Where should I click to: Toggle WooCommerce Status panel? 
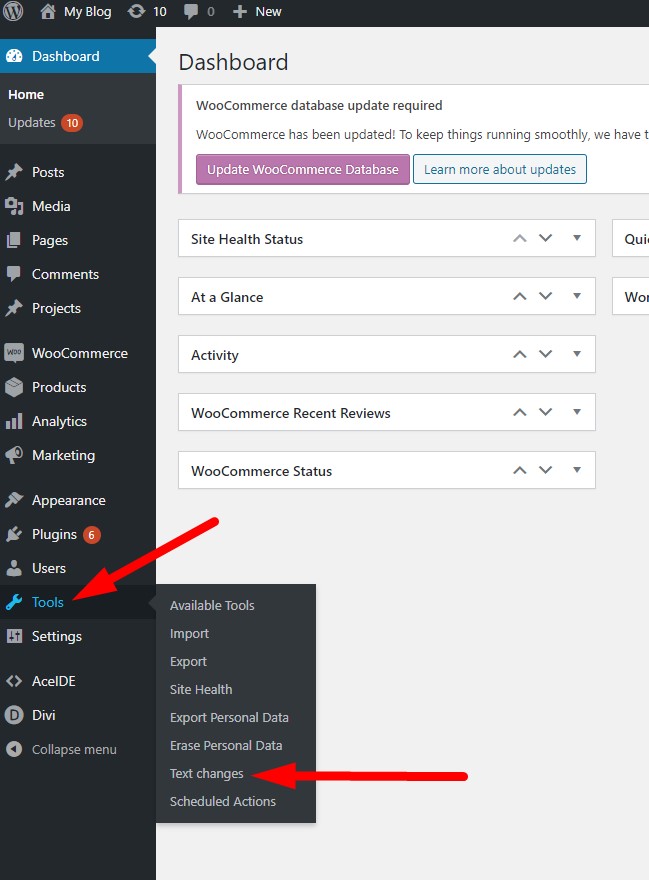(577, 470)
